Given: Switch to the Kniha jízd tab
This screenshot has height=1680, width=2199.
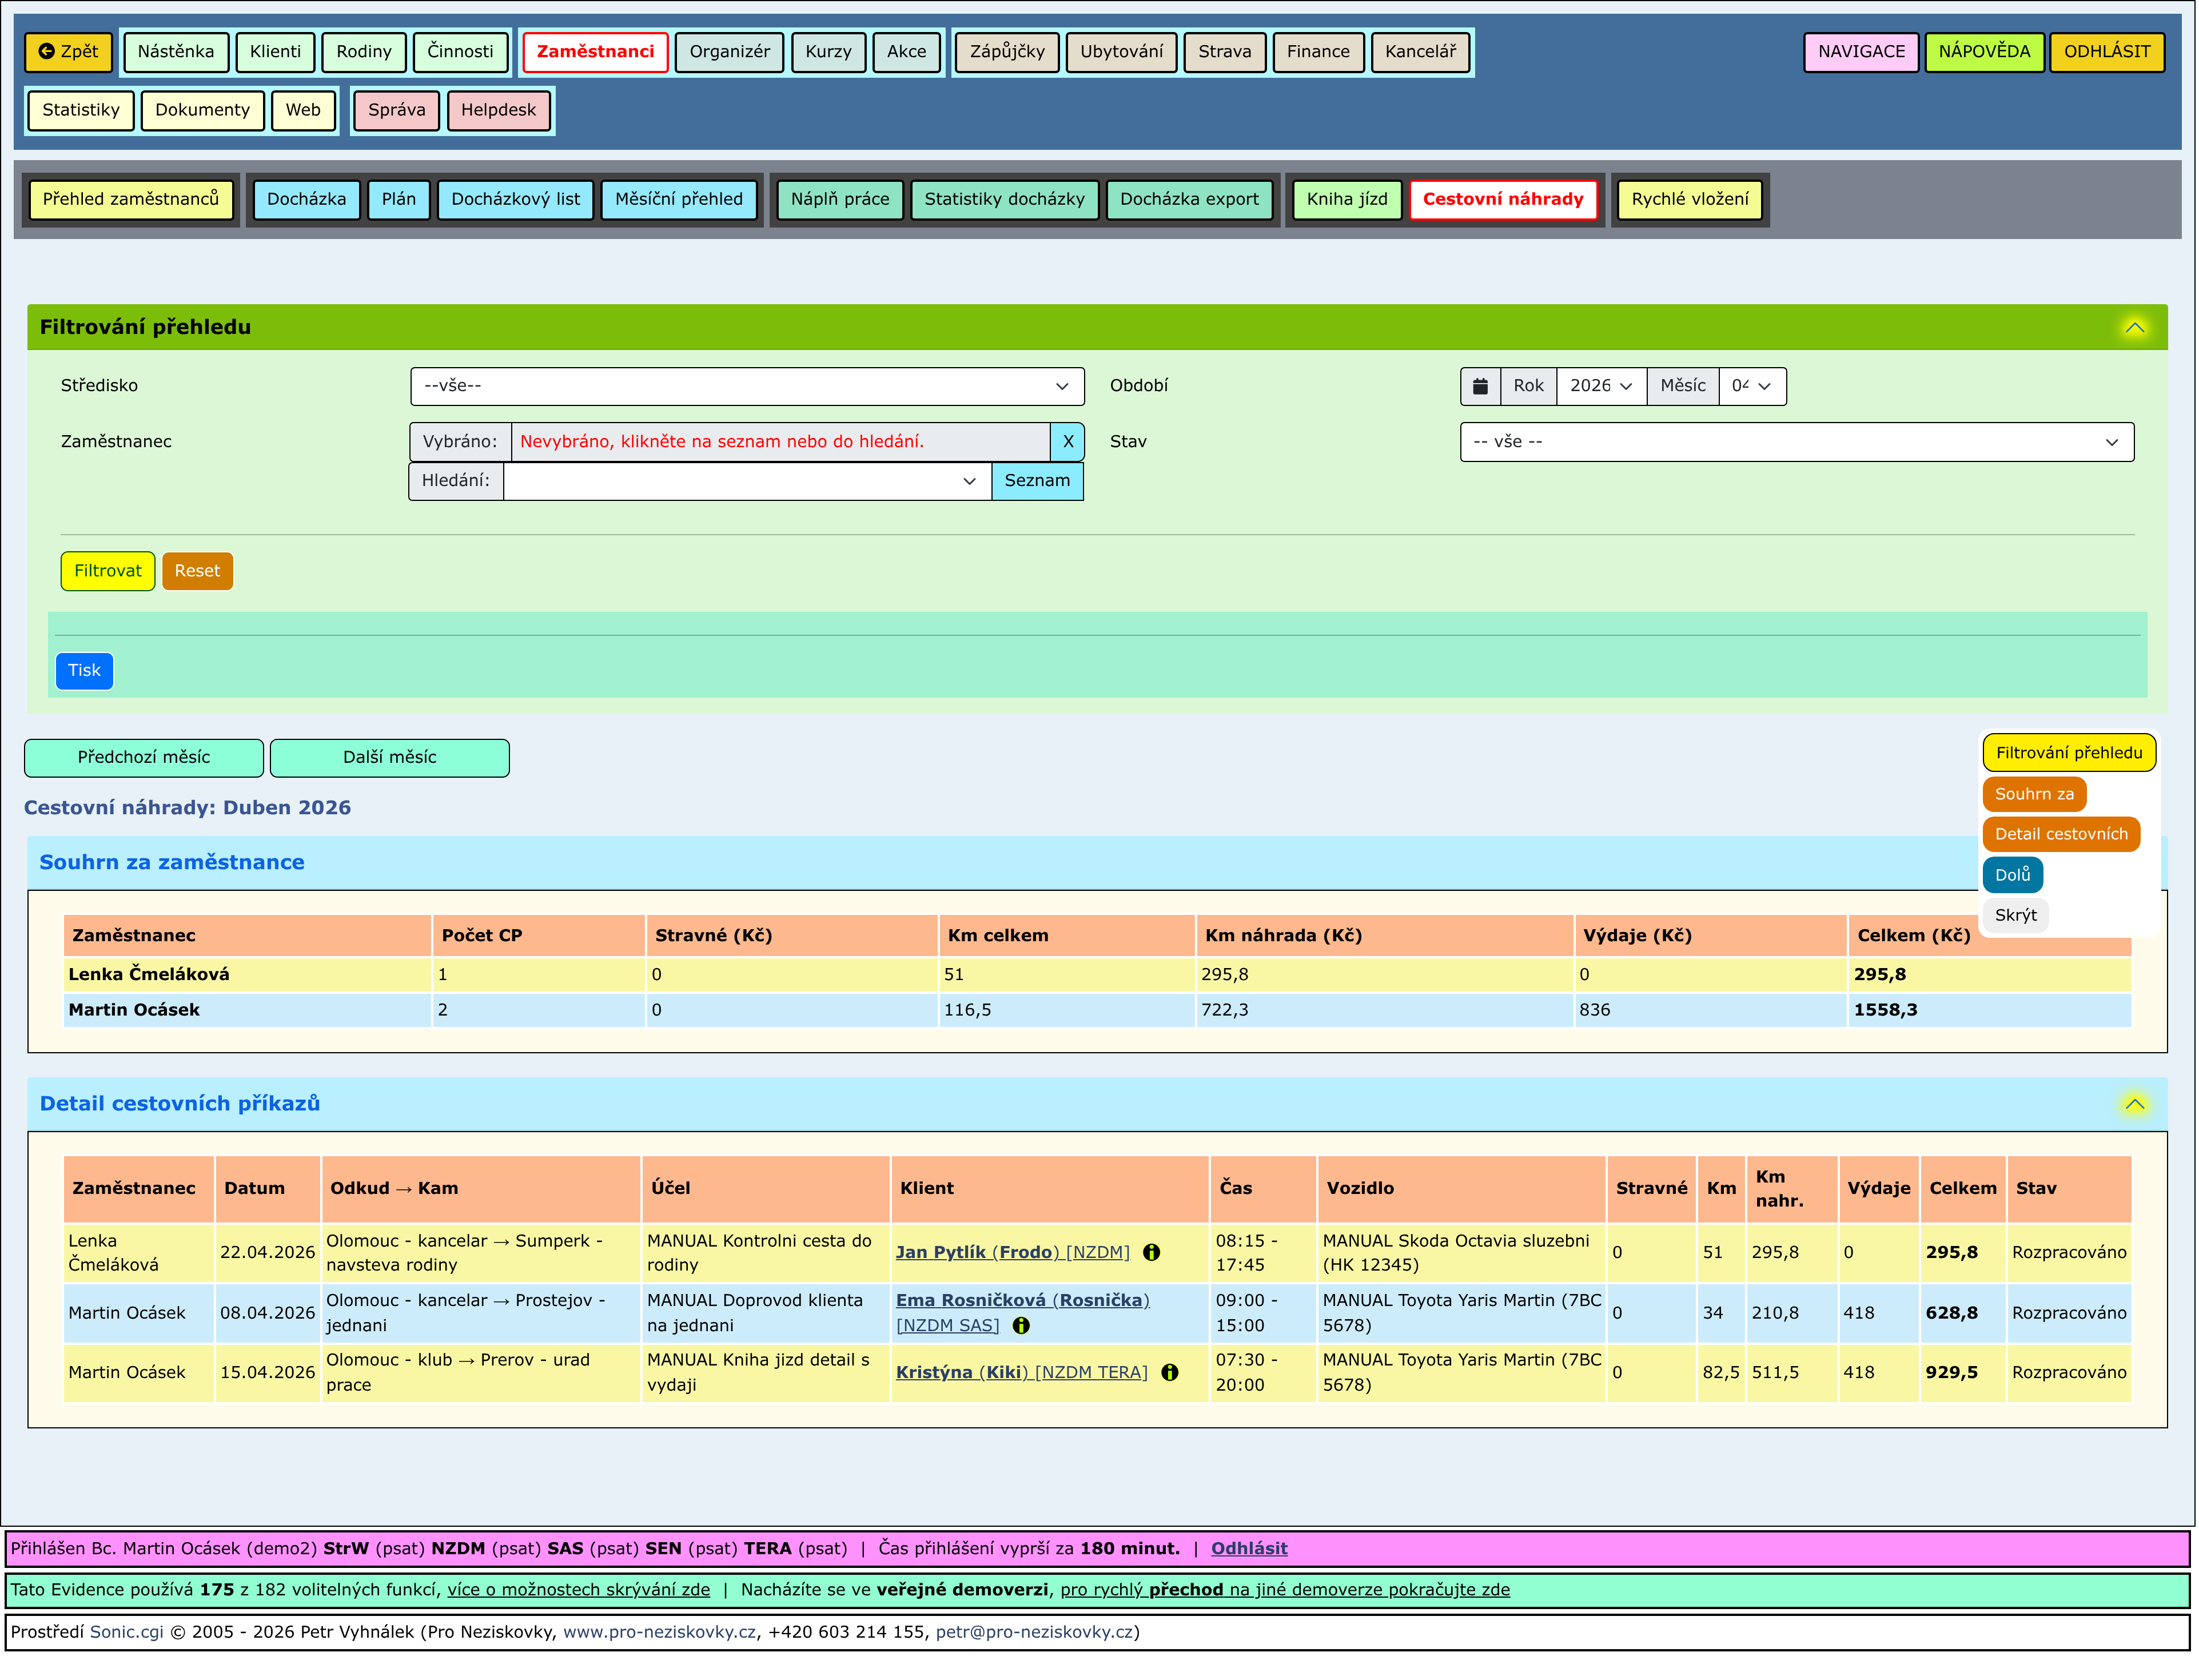Looking at the screenshot, I should (x=1347, y=199).
